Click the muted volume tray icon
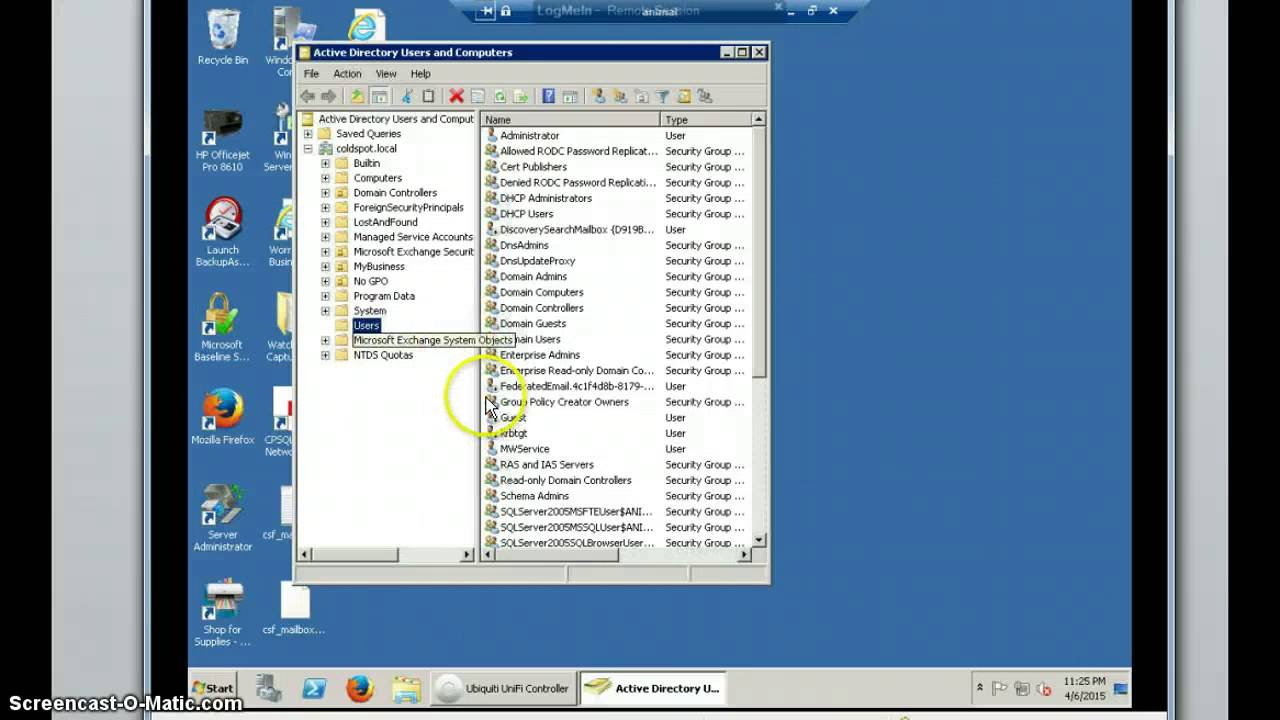 (x=1044, y=688)
